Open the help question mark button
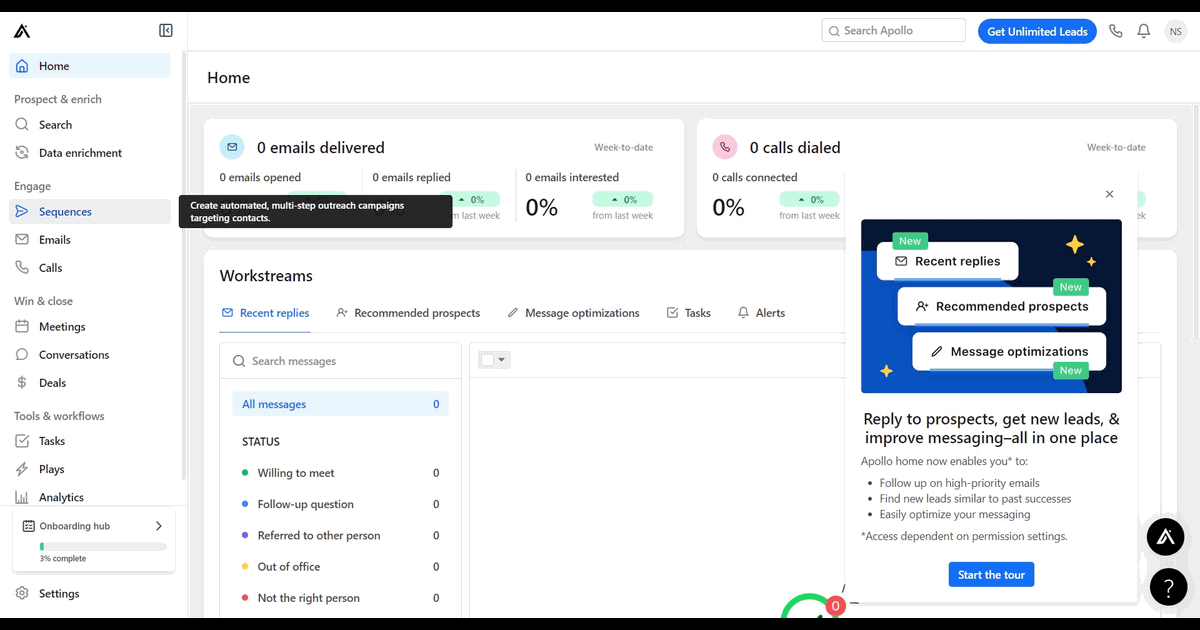 [x=1168, y=587]
